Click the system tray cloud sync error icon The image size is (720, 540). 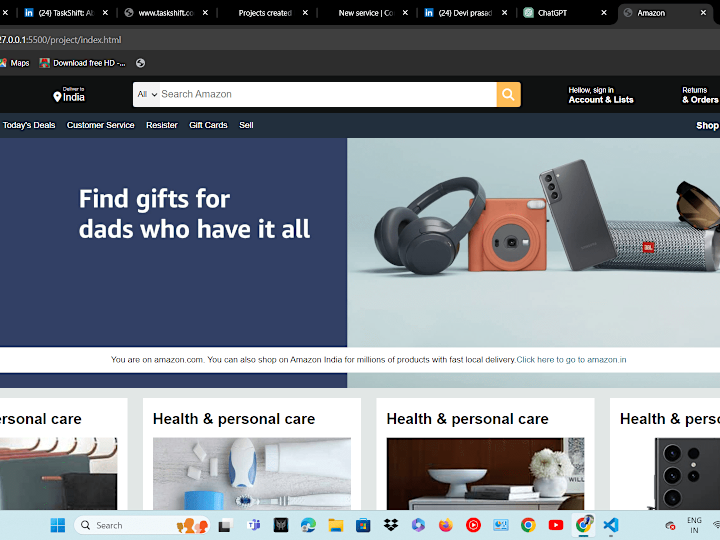tap(670, 525)
